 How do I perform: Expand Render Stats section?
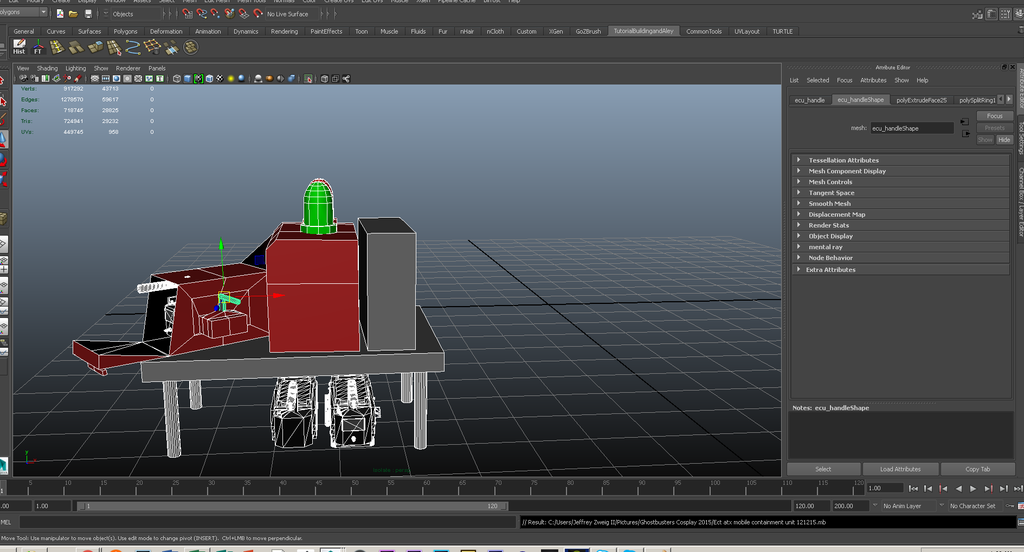point(900,225)
